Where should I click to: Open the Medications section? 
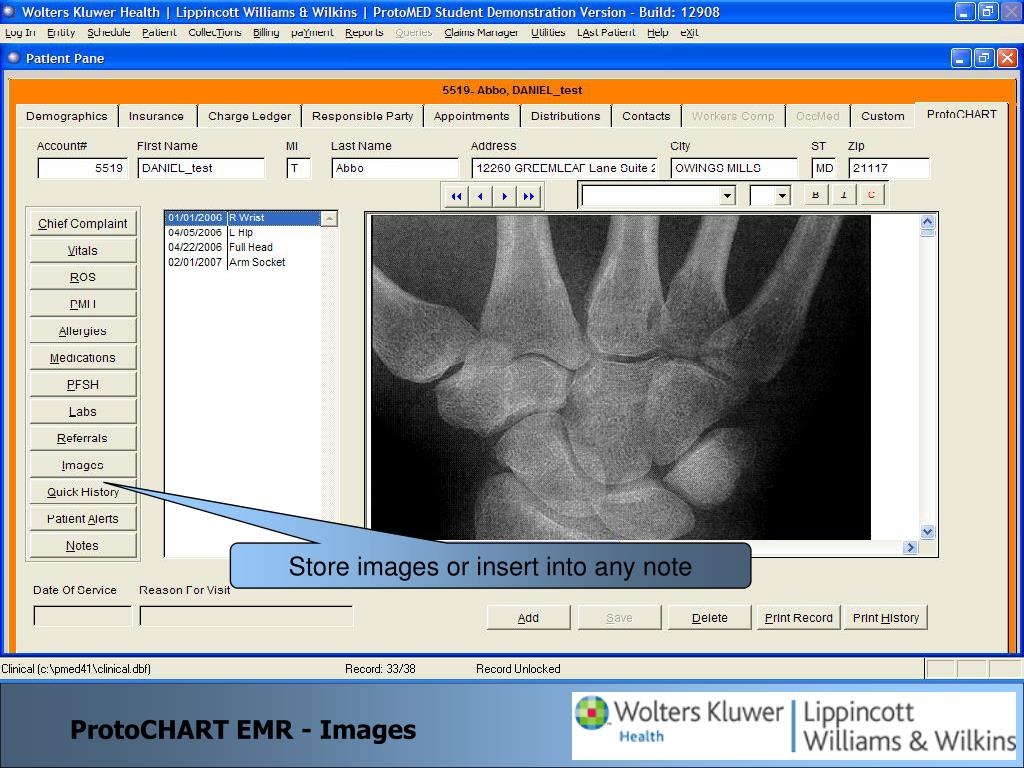(x=83, y=357)
